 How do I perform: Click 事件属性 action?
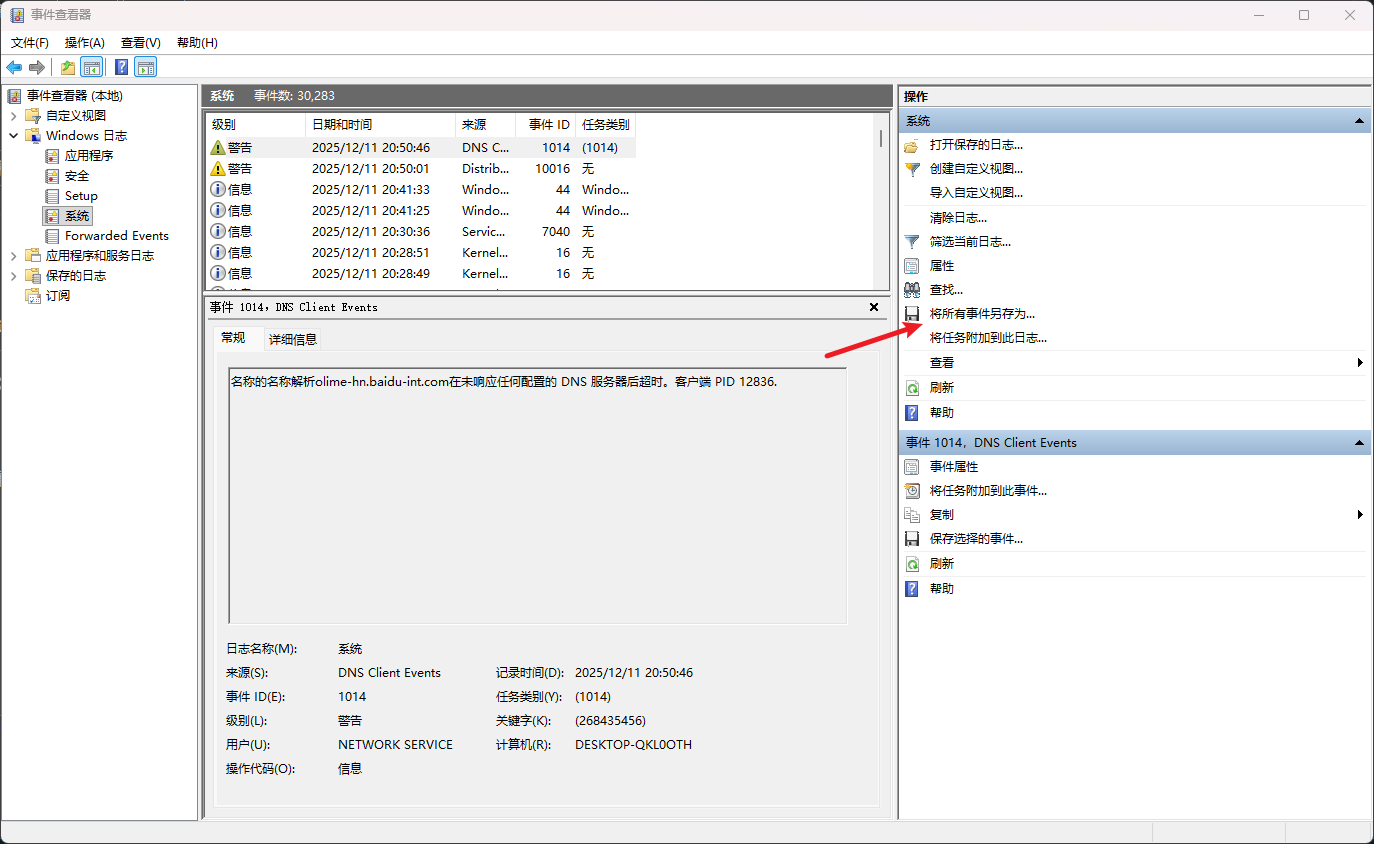point(954,466)
